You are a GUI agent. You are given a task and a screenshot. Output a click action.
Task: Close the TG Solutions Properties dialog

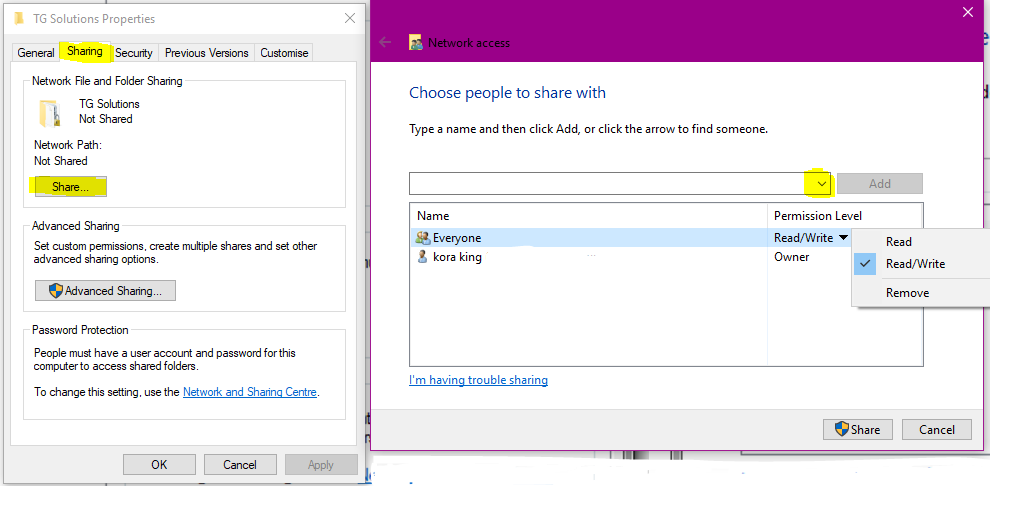pos(349,18)
